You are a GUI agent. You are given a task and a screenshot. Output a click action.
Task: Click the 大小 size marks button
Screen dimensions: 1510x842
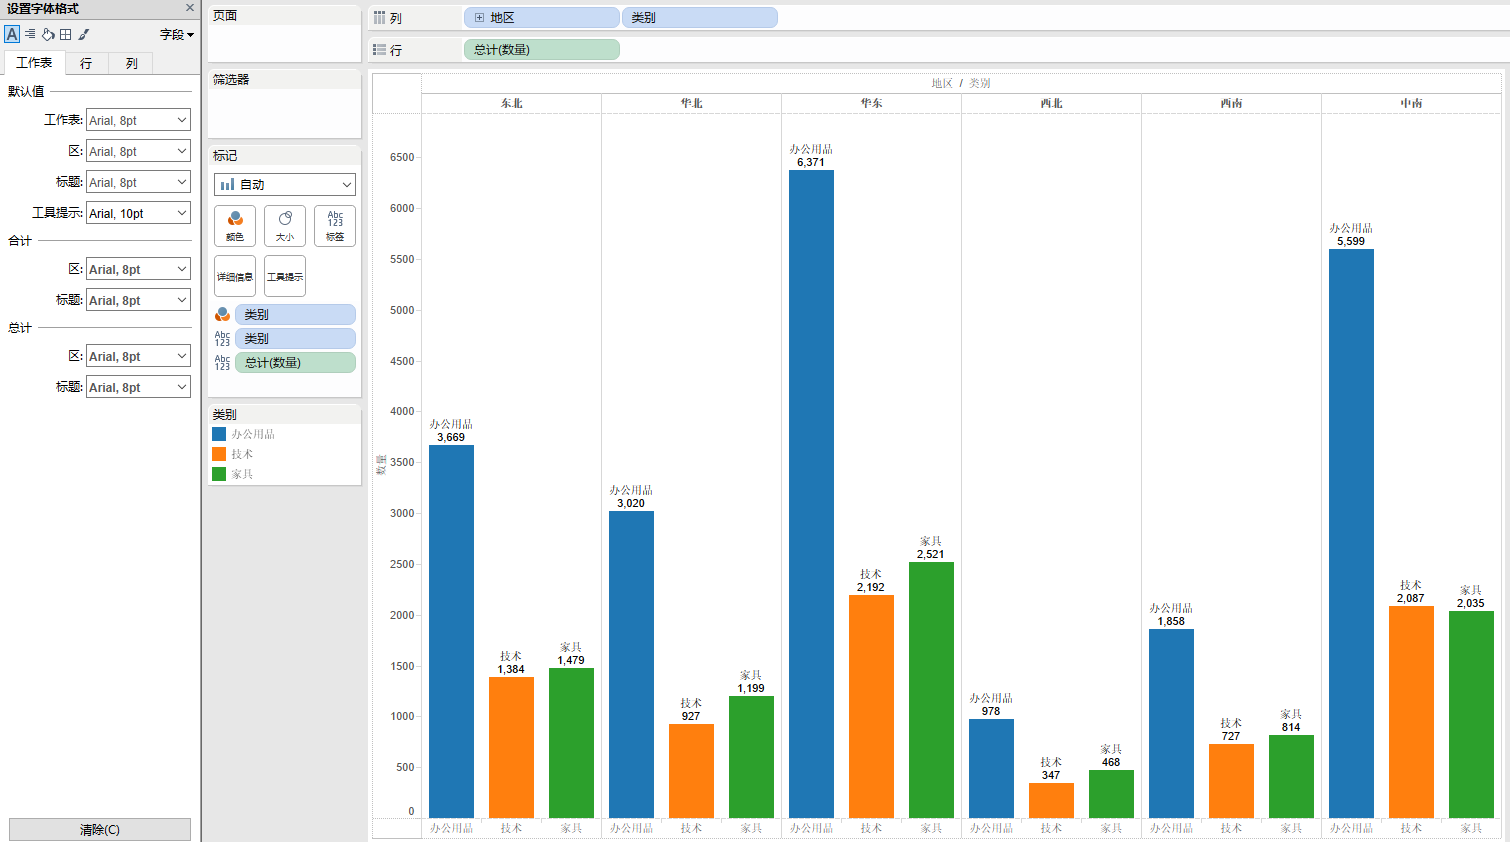point(285,226)
